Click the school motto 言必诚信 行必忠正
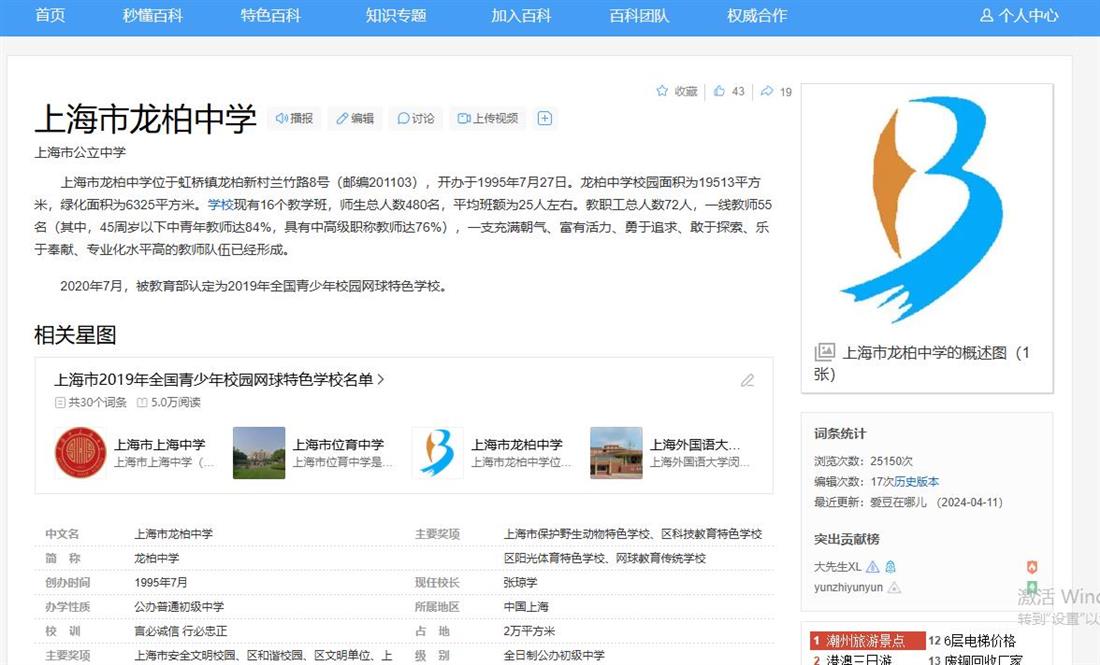1100x665 pixels. click(x=180, y=631)
